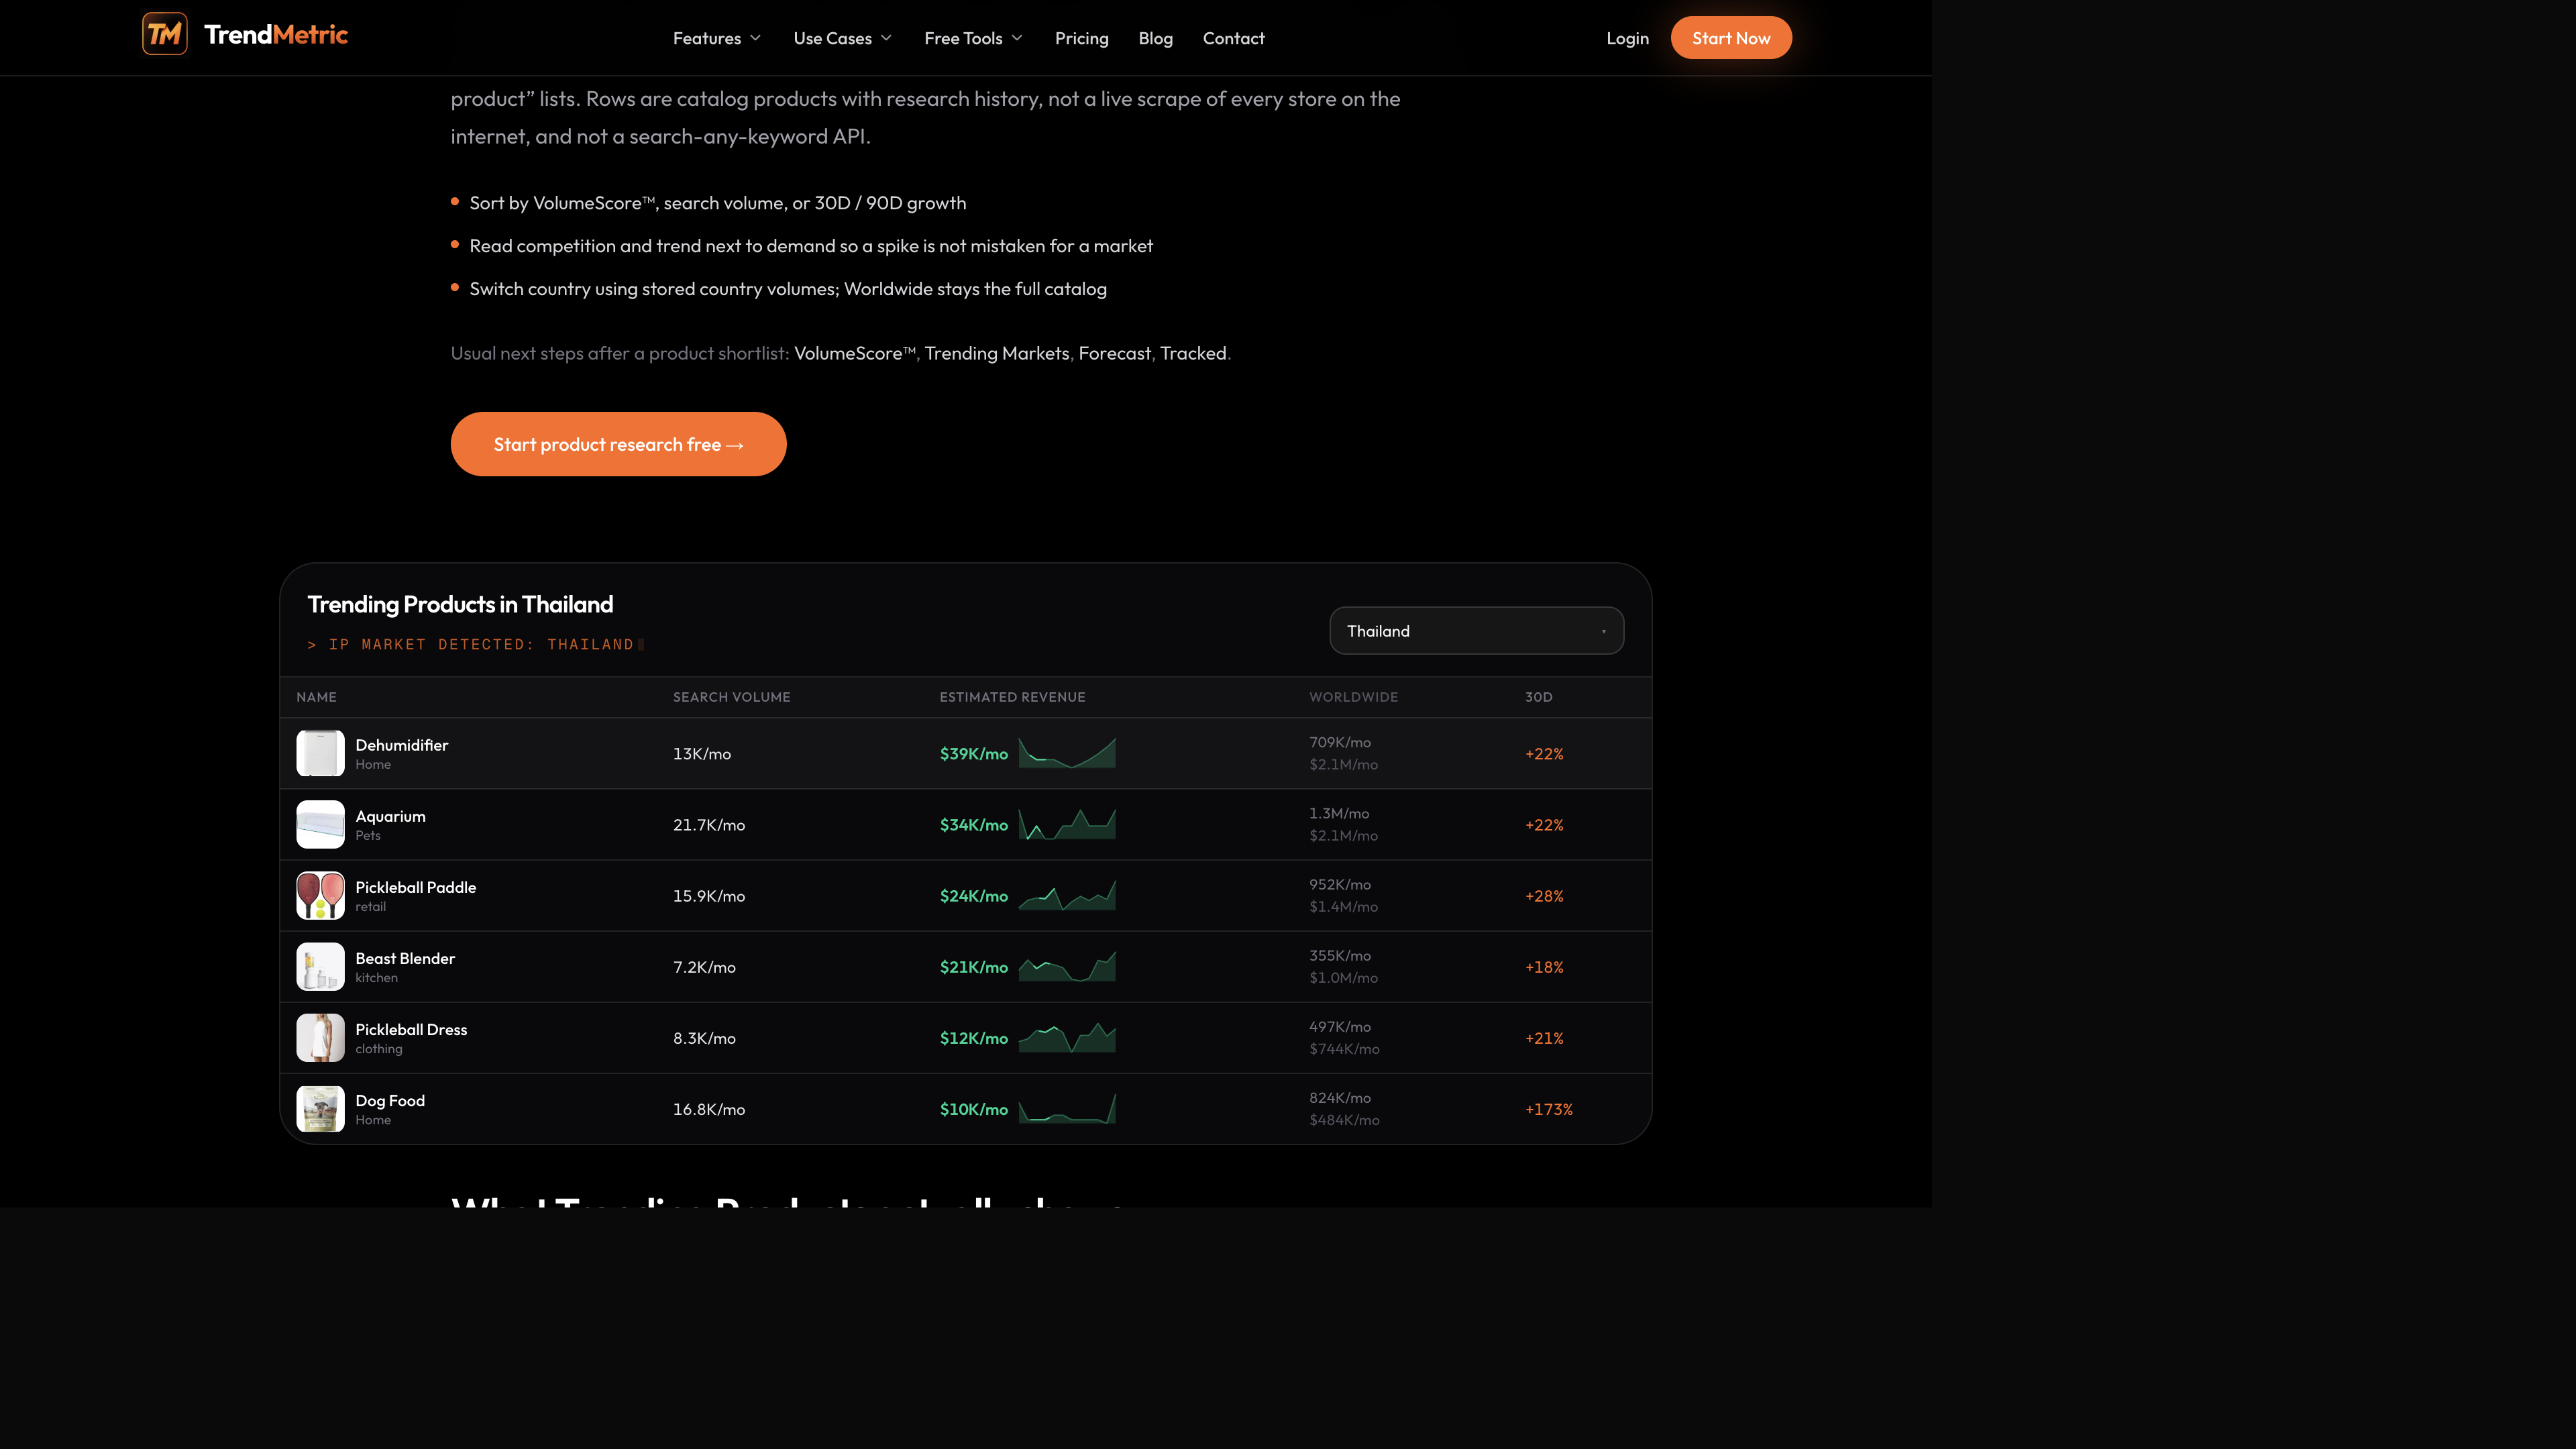
Task: Click the Pickleball Dress product thumbnail
Action: (x=320, y=1037)
